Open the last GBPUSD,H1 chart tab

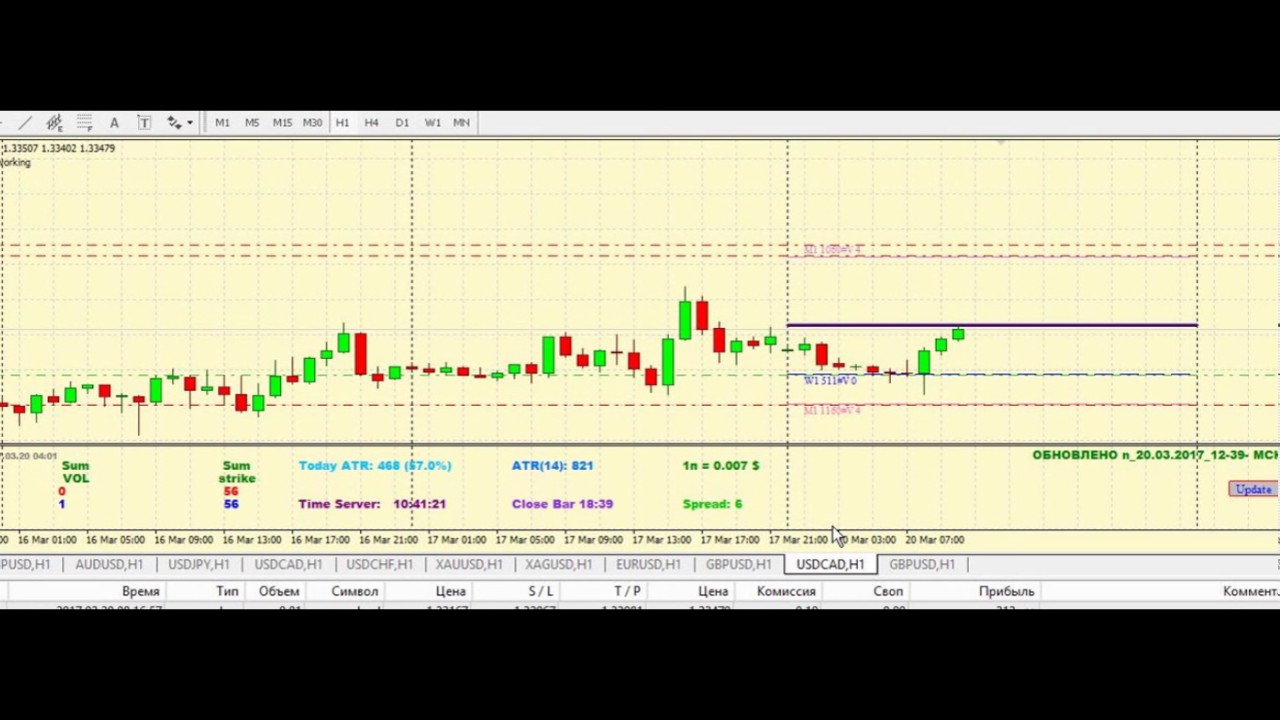click(922, 565)
